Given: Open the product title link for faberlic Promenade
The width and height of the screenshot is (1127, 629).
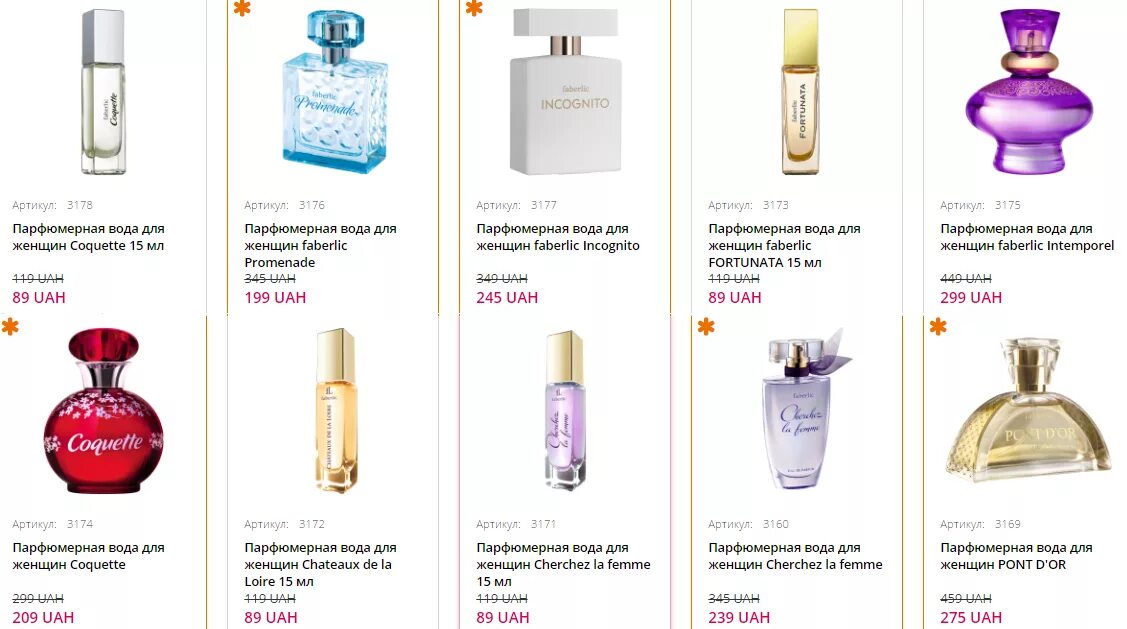Looking at the screenshot, I should point(320,245).
